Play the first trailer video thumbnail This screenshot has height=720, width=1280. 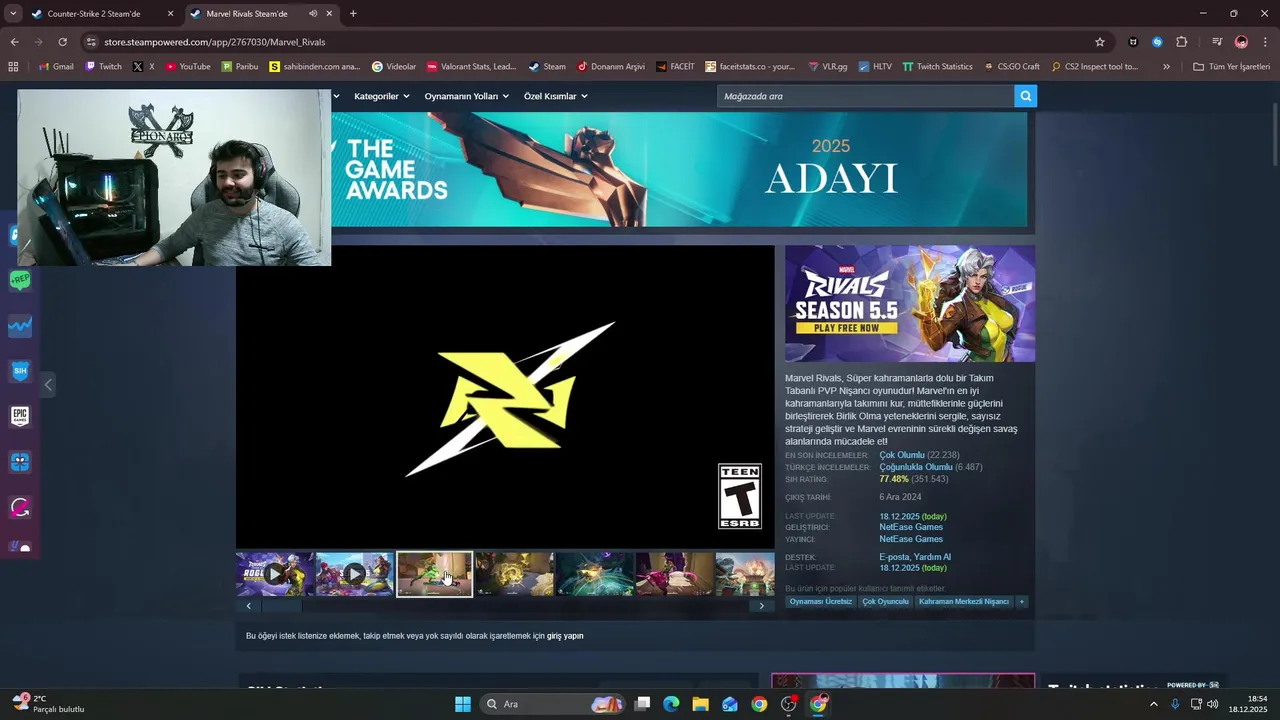pyautogui.click(x=275, y=574)
